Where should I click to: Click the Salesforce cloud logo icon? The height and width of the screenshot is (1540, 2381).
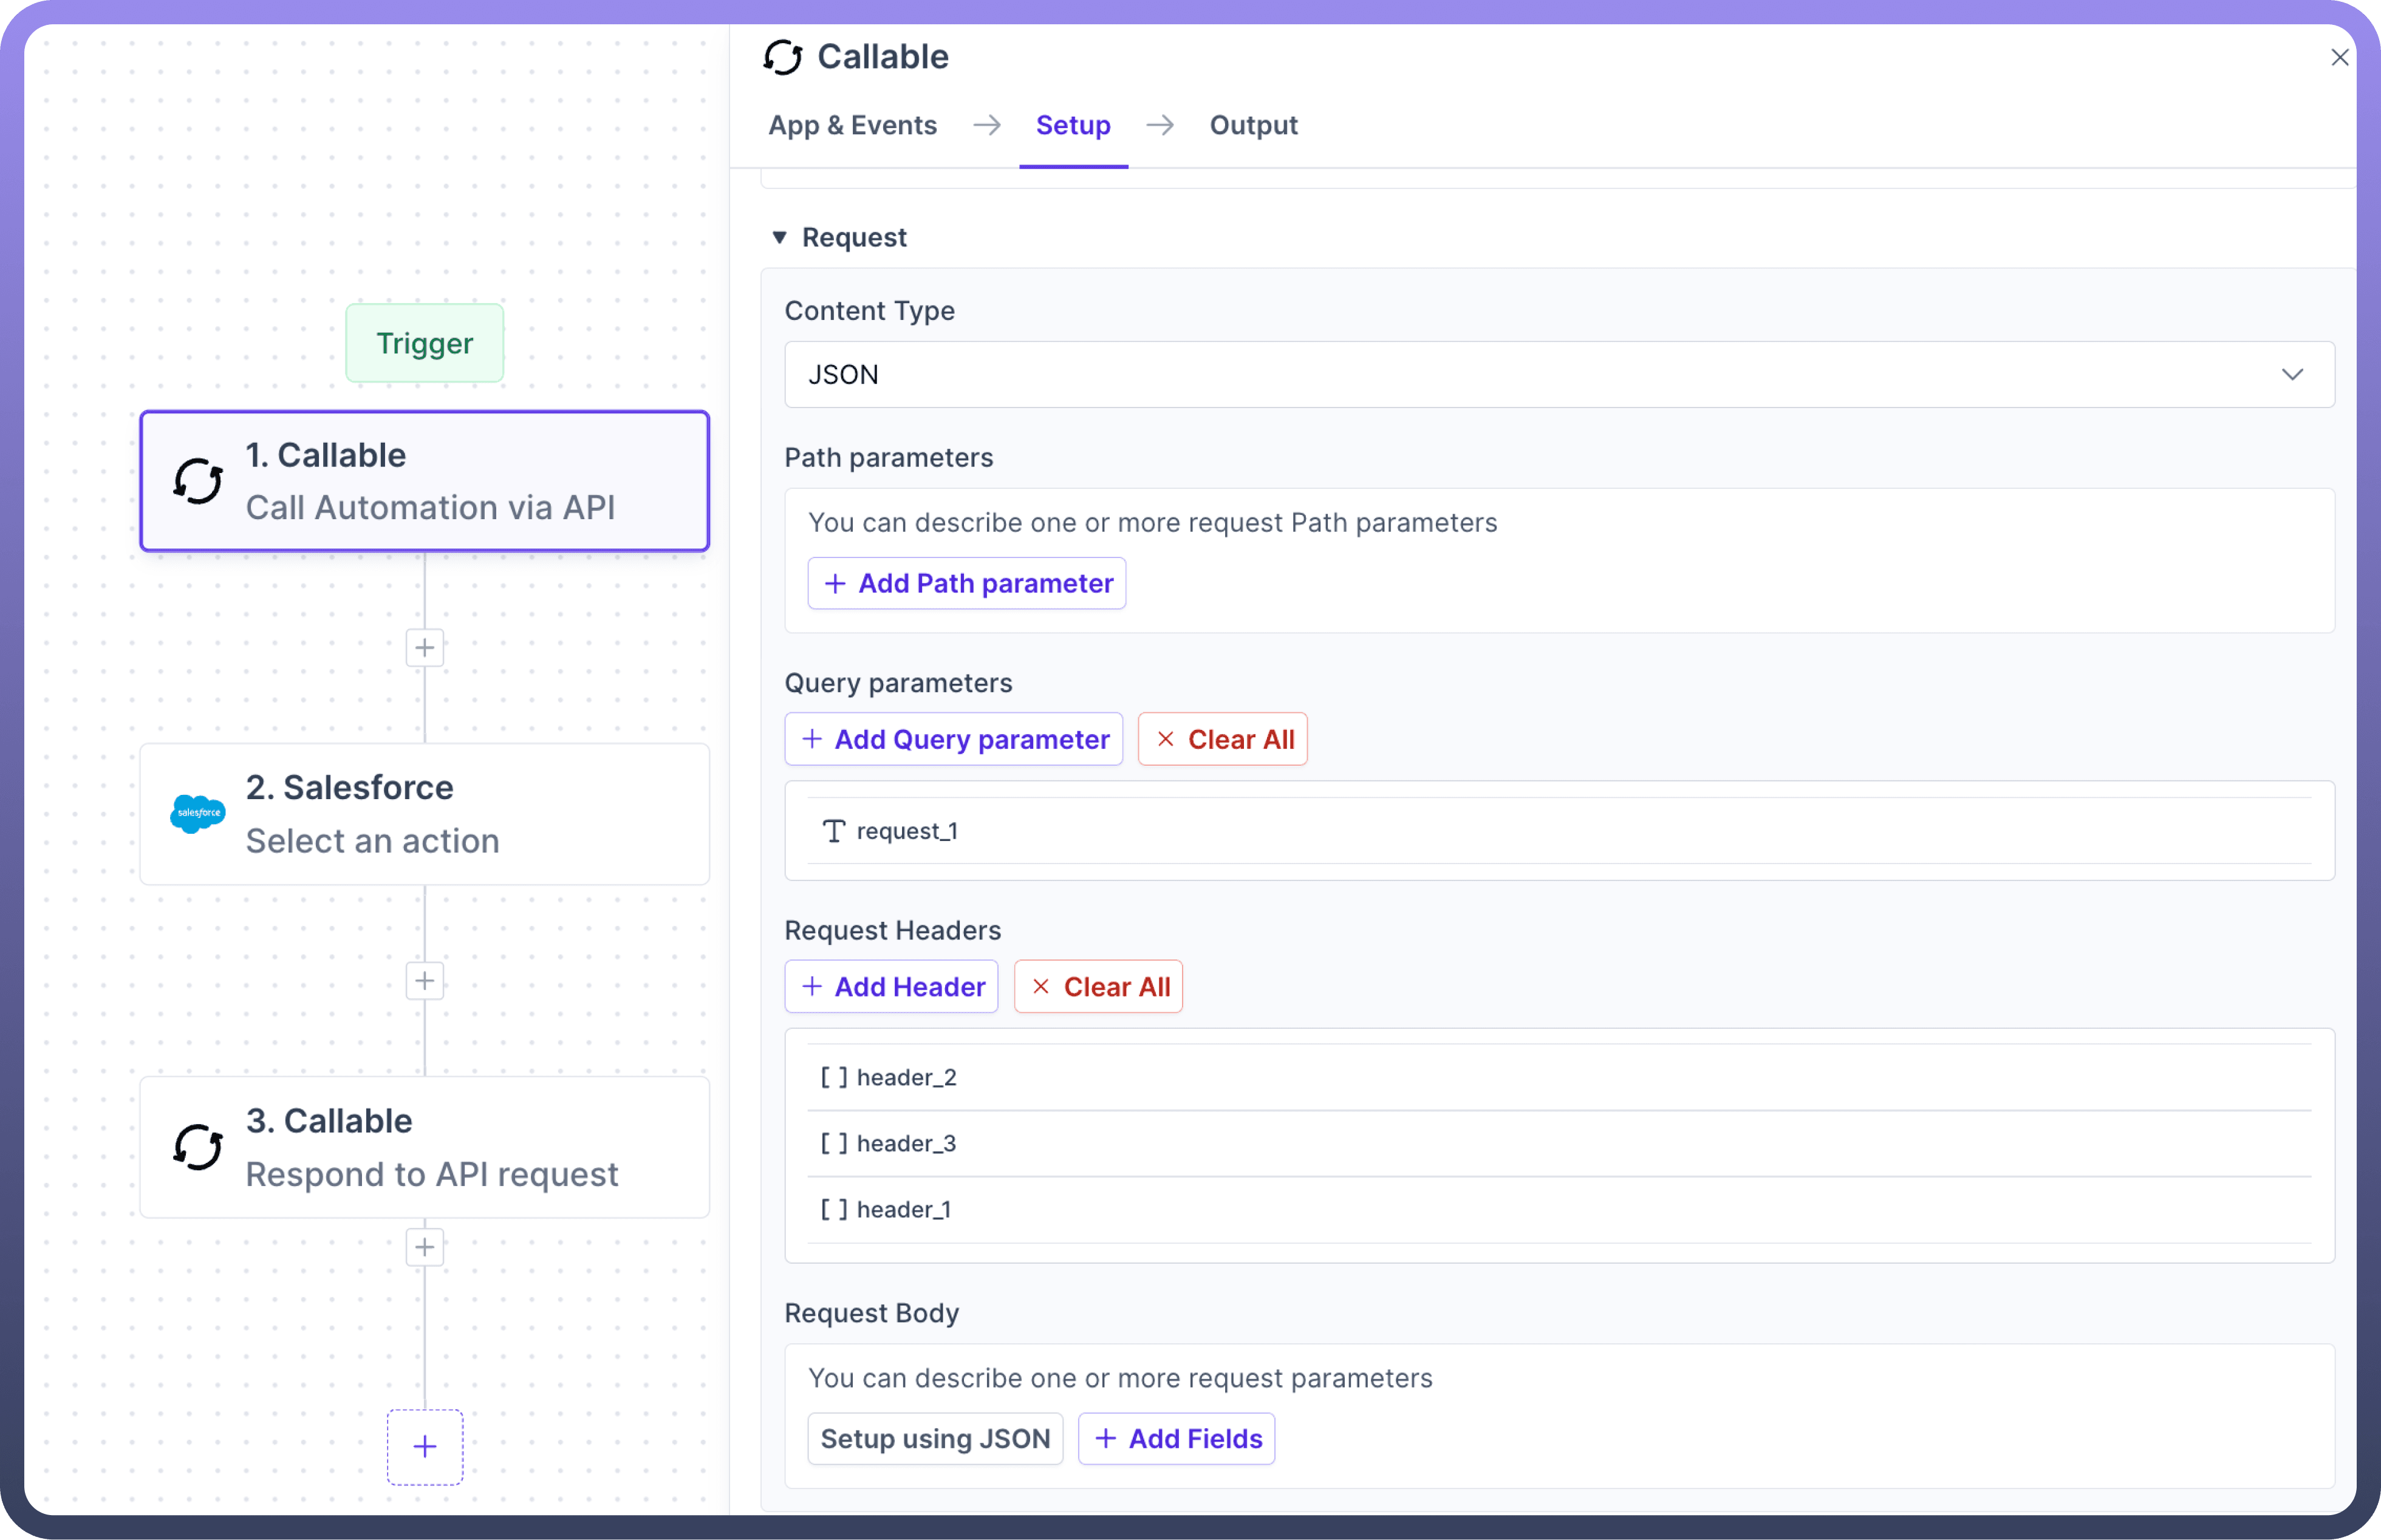tap(198, 813)
